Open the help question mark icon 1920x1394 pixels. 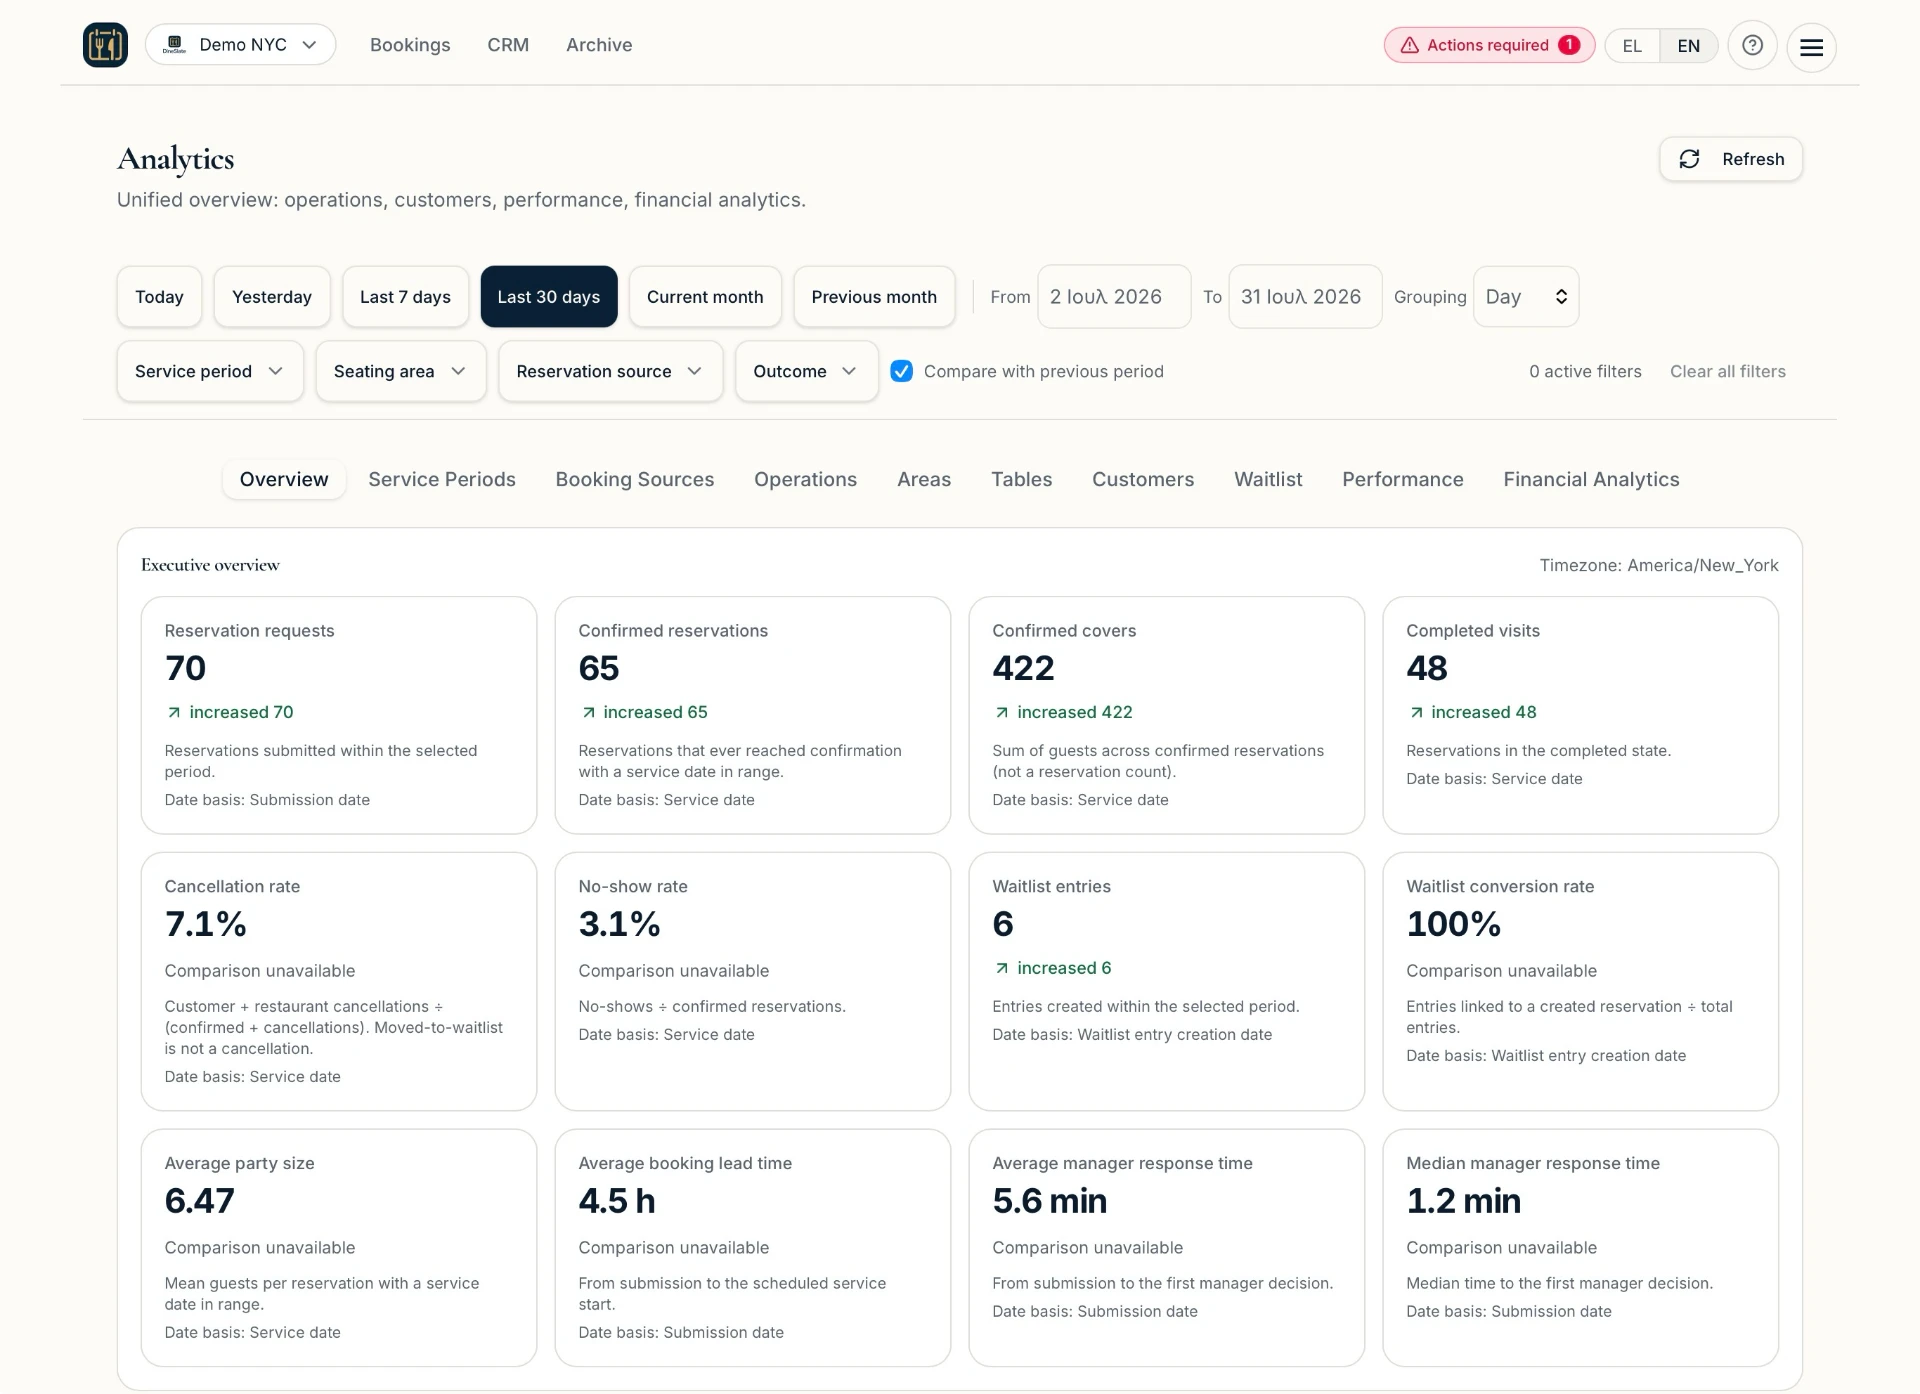click(x=1752, y=45)
